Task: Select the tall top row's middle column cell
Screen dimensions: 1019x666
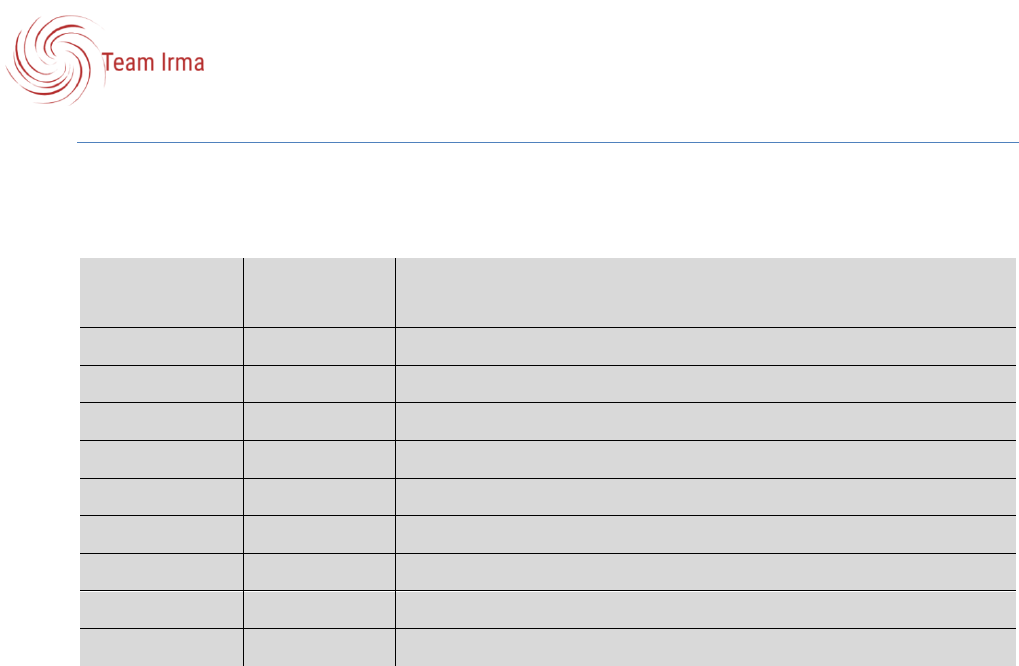Action: (x=318, y=292)
